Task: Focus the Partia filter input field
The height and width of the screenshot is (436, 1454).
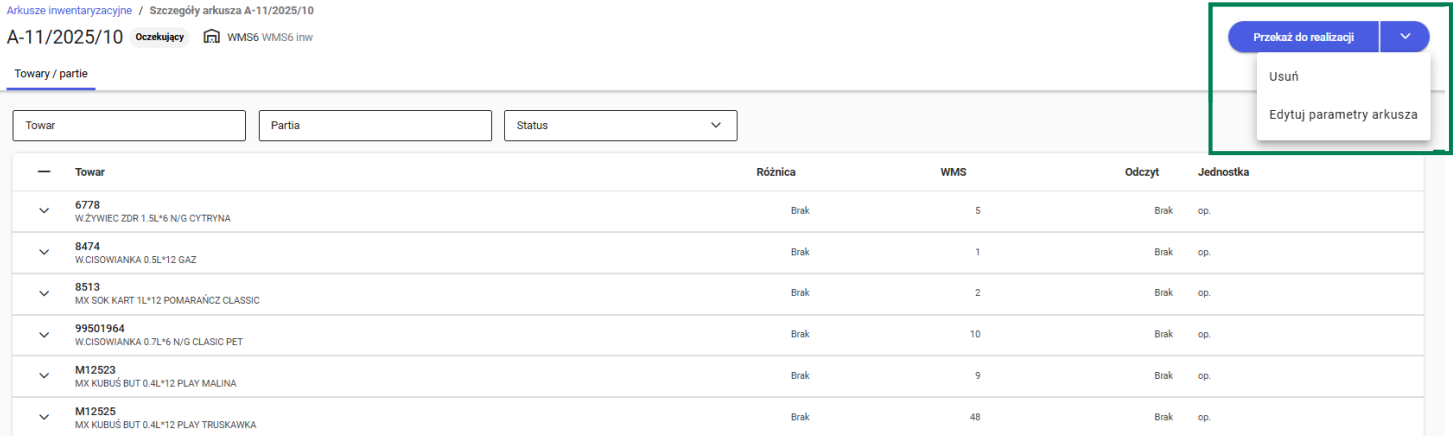Action: [x=375, y=125]
